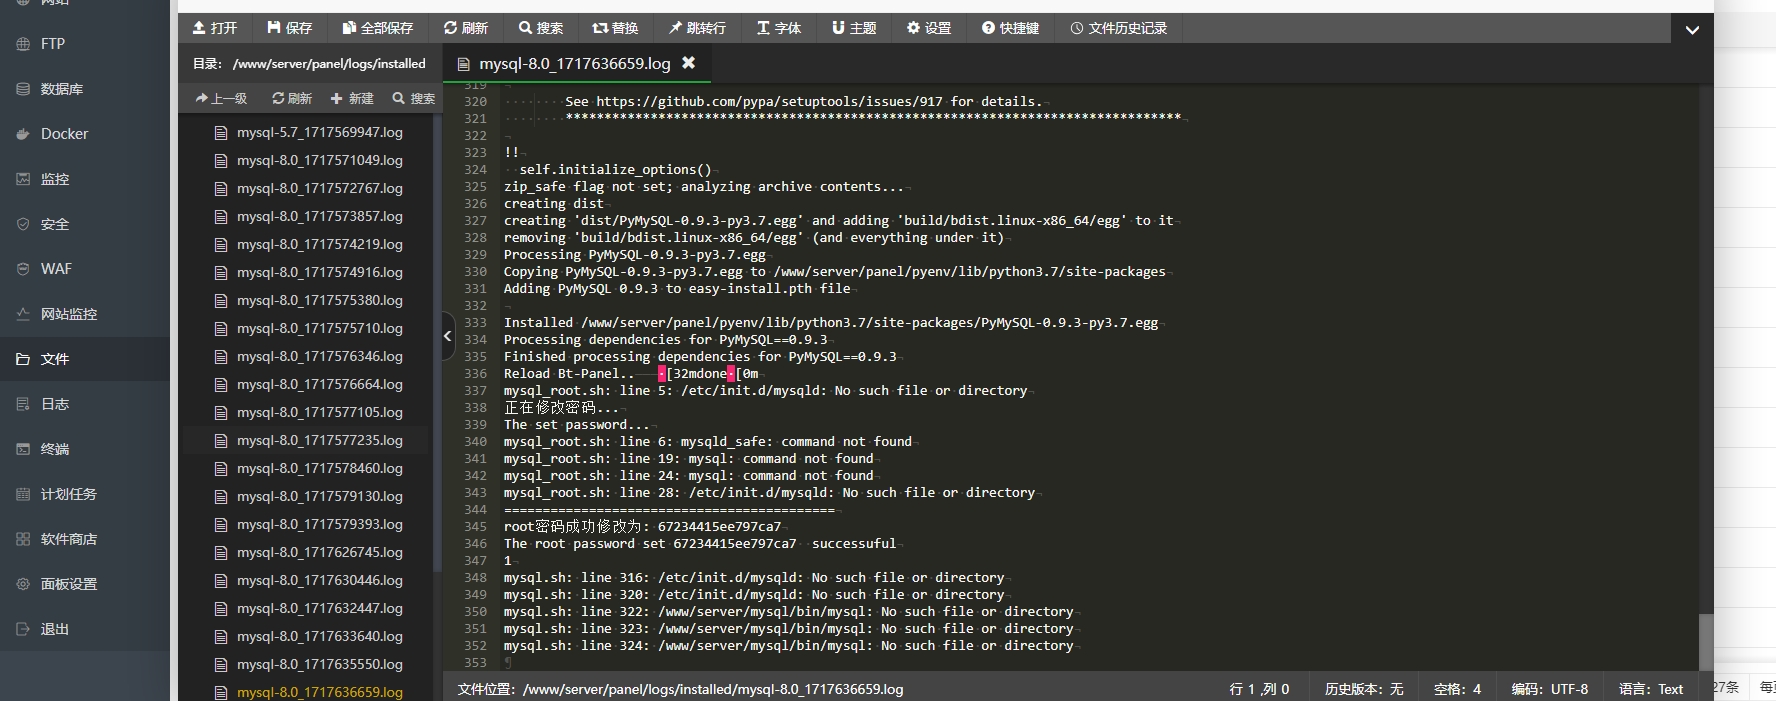
Task: Open 监控 (Monitor) in sidebar
Action: pyautogui.click(x=85, y=179)
